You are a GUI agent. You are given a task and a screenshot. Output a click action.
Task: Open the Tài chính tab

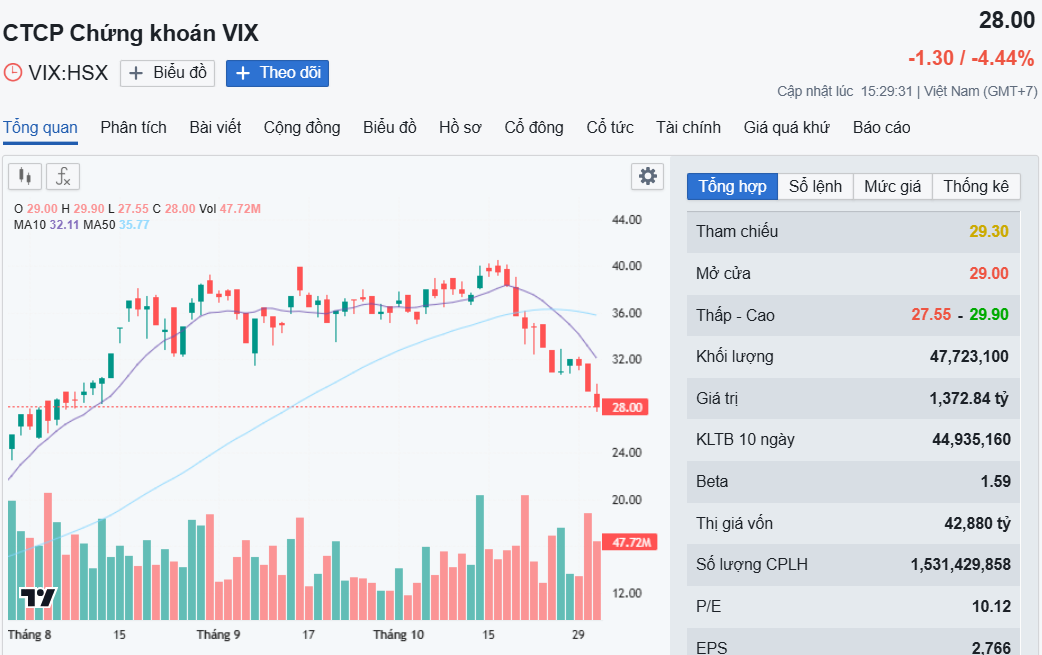point(688,127)
